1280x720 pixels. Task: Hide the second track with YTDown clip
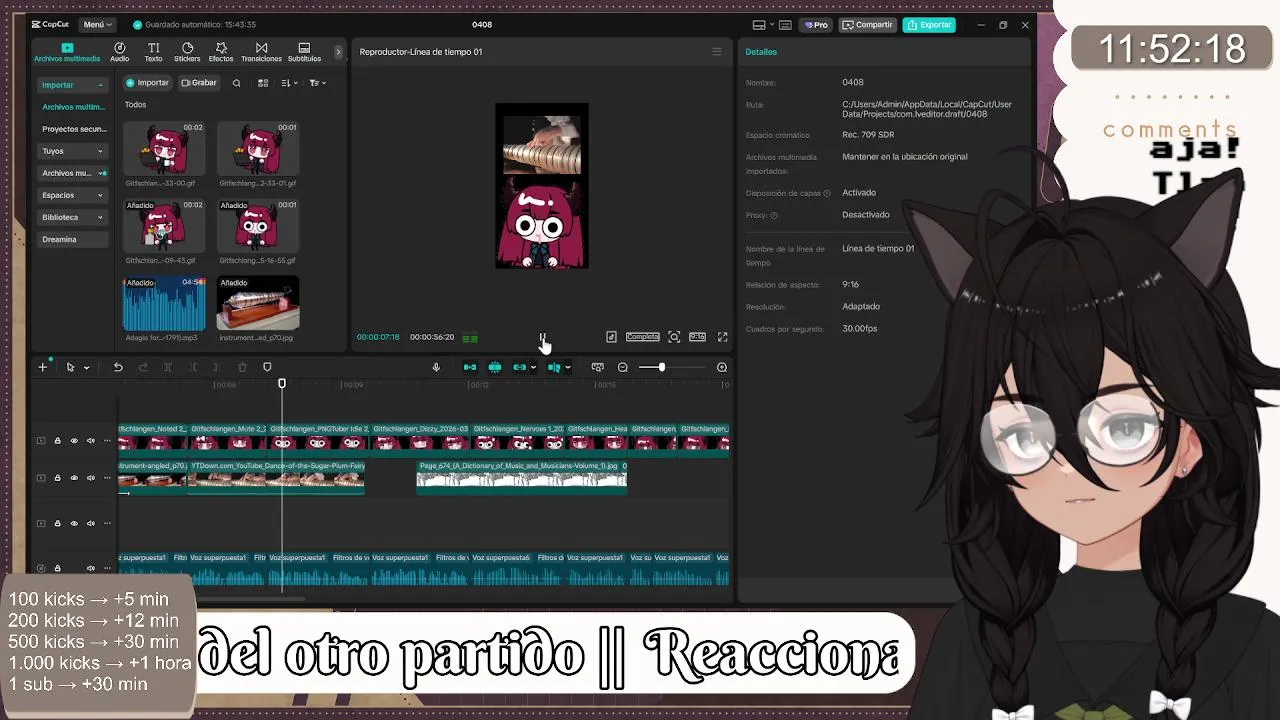point(74,478)
